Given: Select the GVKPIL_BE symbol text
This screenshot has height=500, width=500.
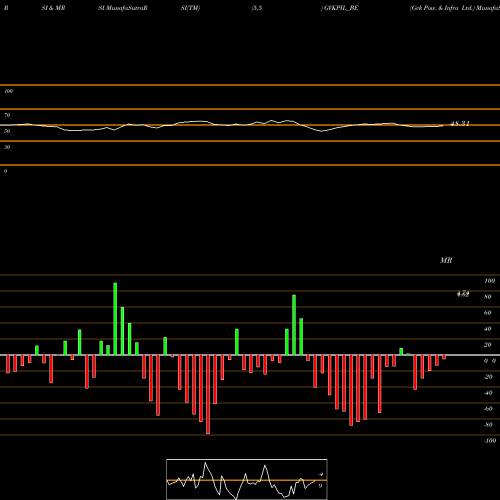Looking at the screenshot, I should tap(341, 8).
